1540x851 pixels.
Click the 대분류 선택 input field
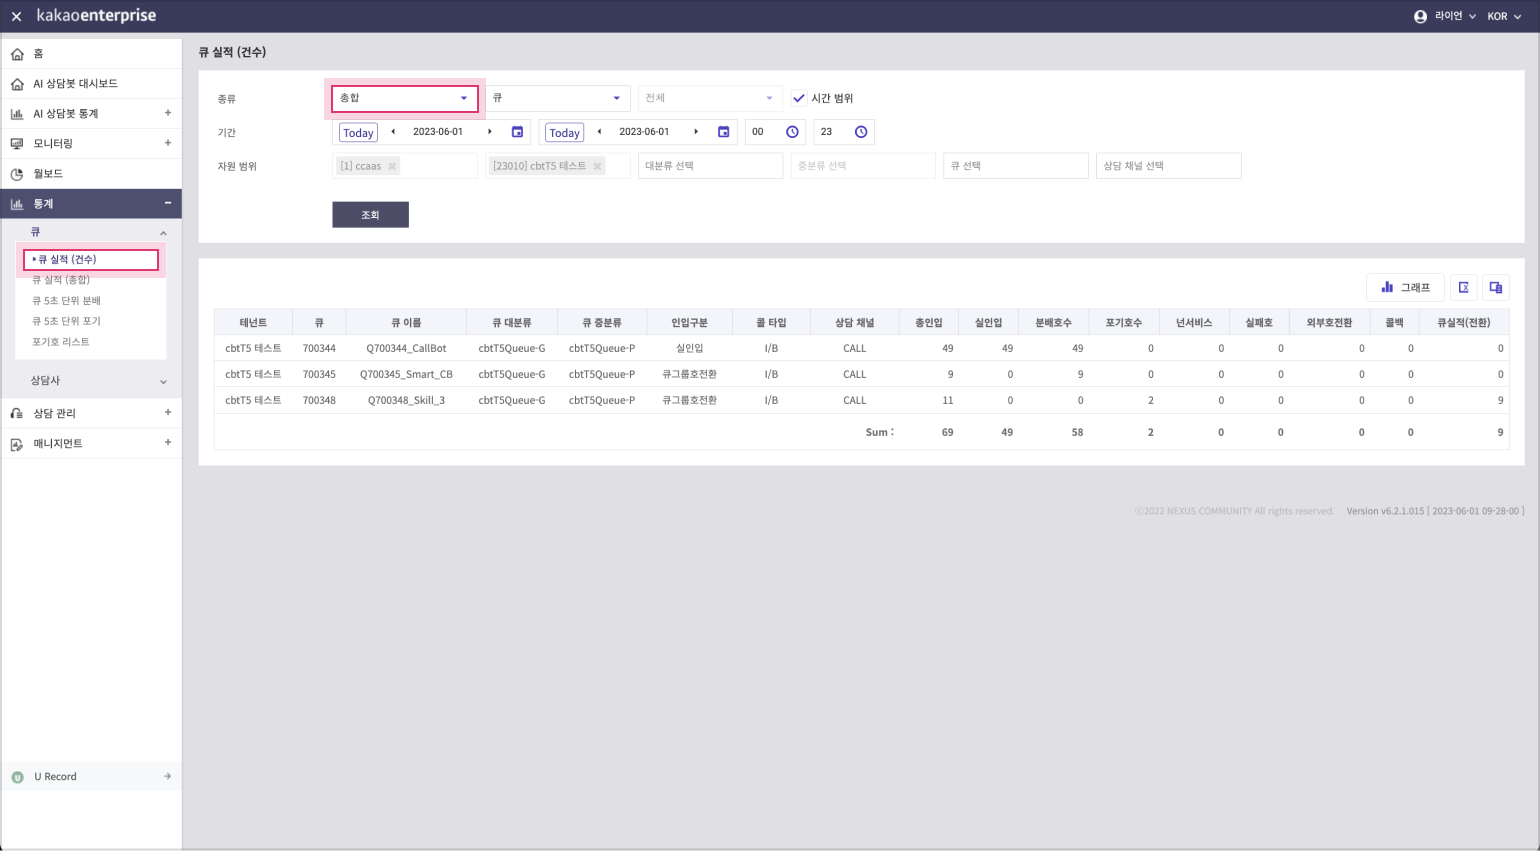click(x=710, y=166)
